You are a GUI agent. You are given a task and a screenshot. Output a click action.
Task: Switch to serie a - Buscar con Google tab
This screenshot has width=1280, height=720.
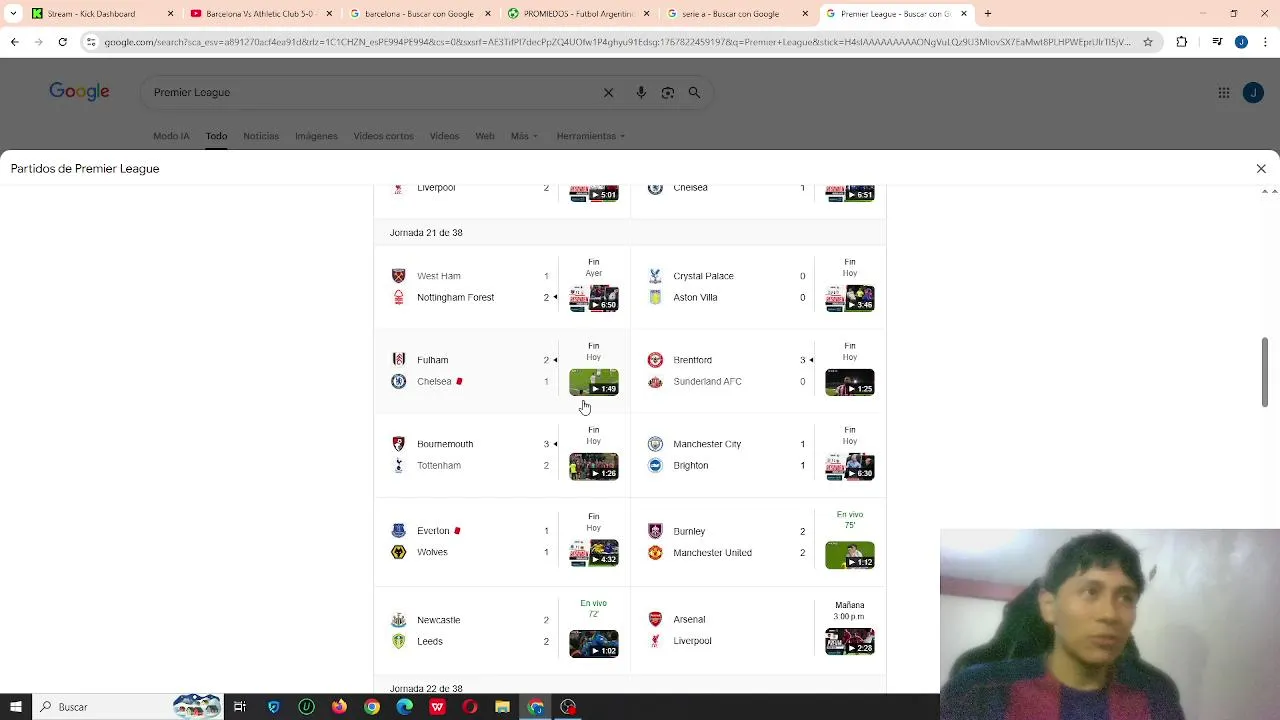(x=735, y=14)
